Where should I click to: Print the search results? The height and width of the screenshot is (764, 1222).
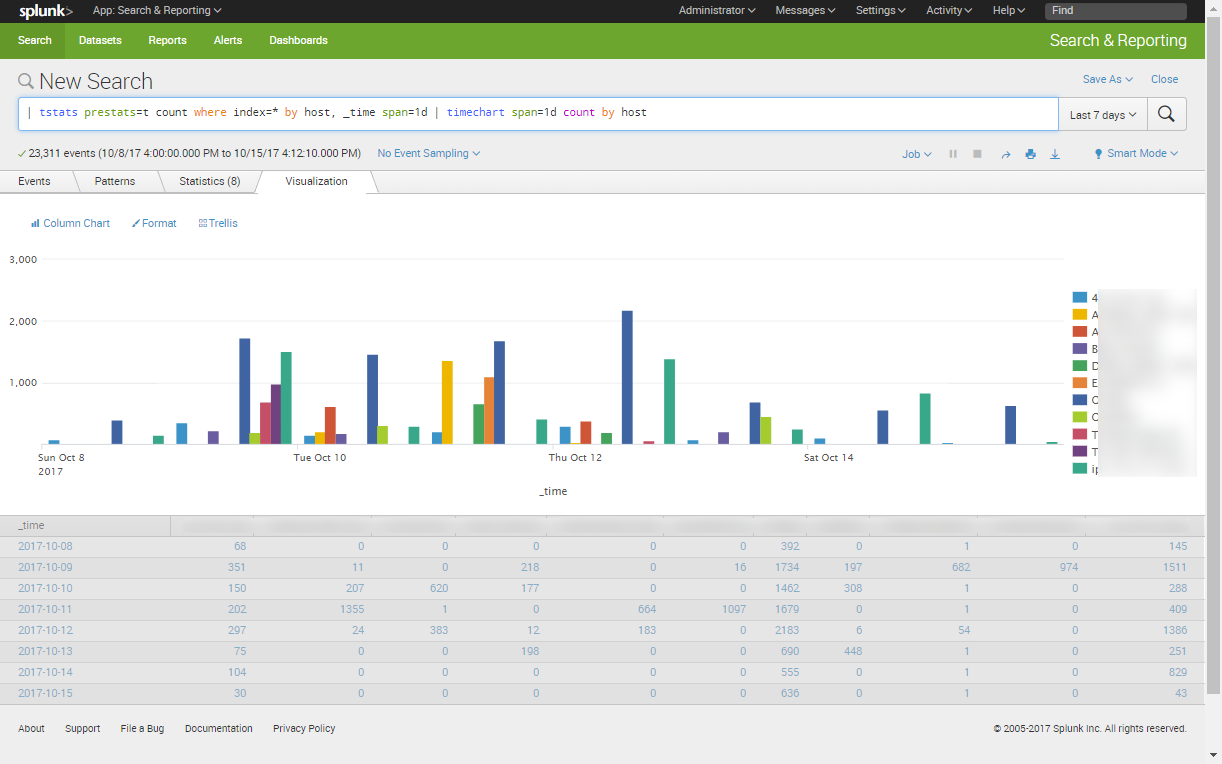(1030, 153)
